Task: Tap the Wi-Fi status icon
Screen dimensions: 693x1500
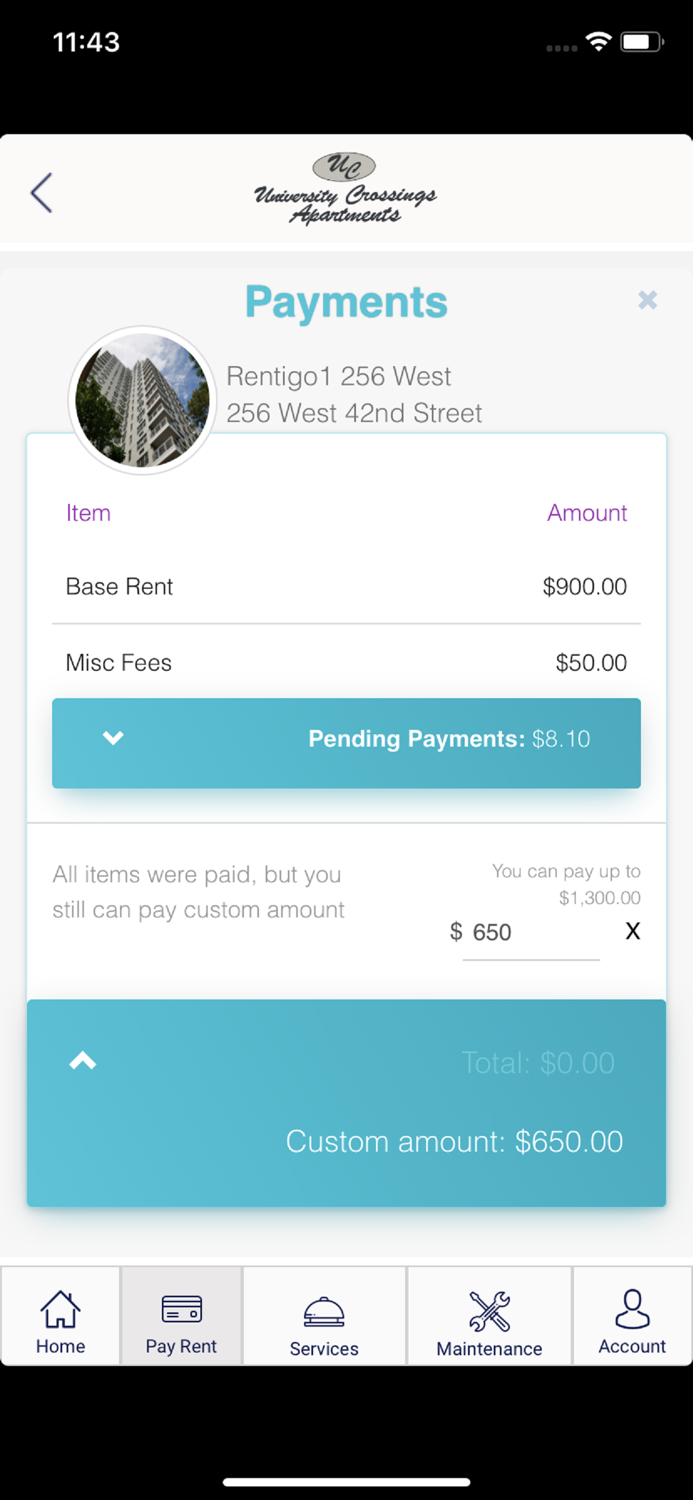Action: (x=598, y=42)
